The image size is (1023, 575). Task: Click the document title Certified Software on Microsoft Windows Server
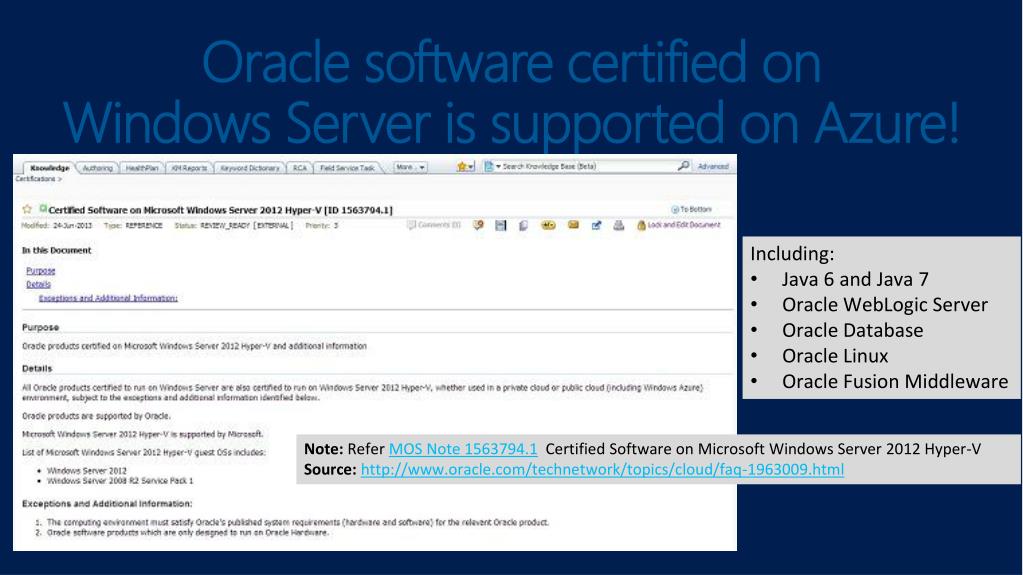tap(221, 210)
